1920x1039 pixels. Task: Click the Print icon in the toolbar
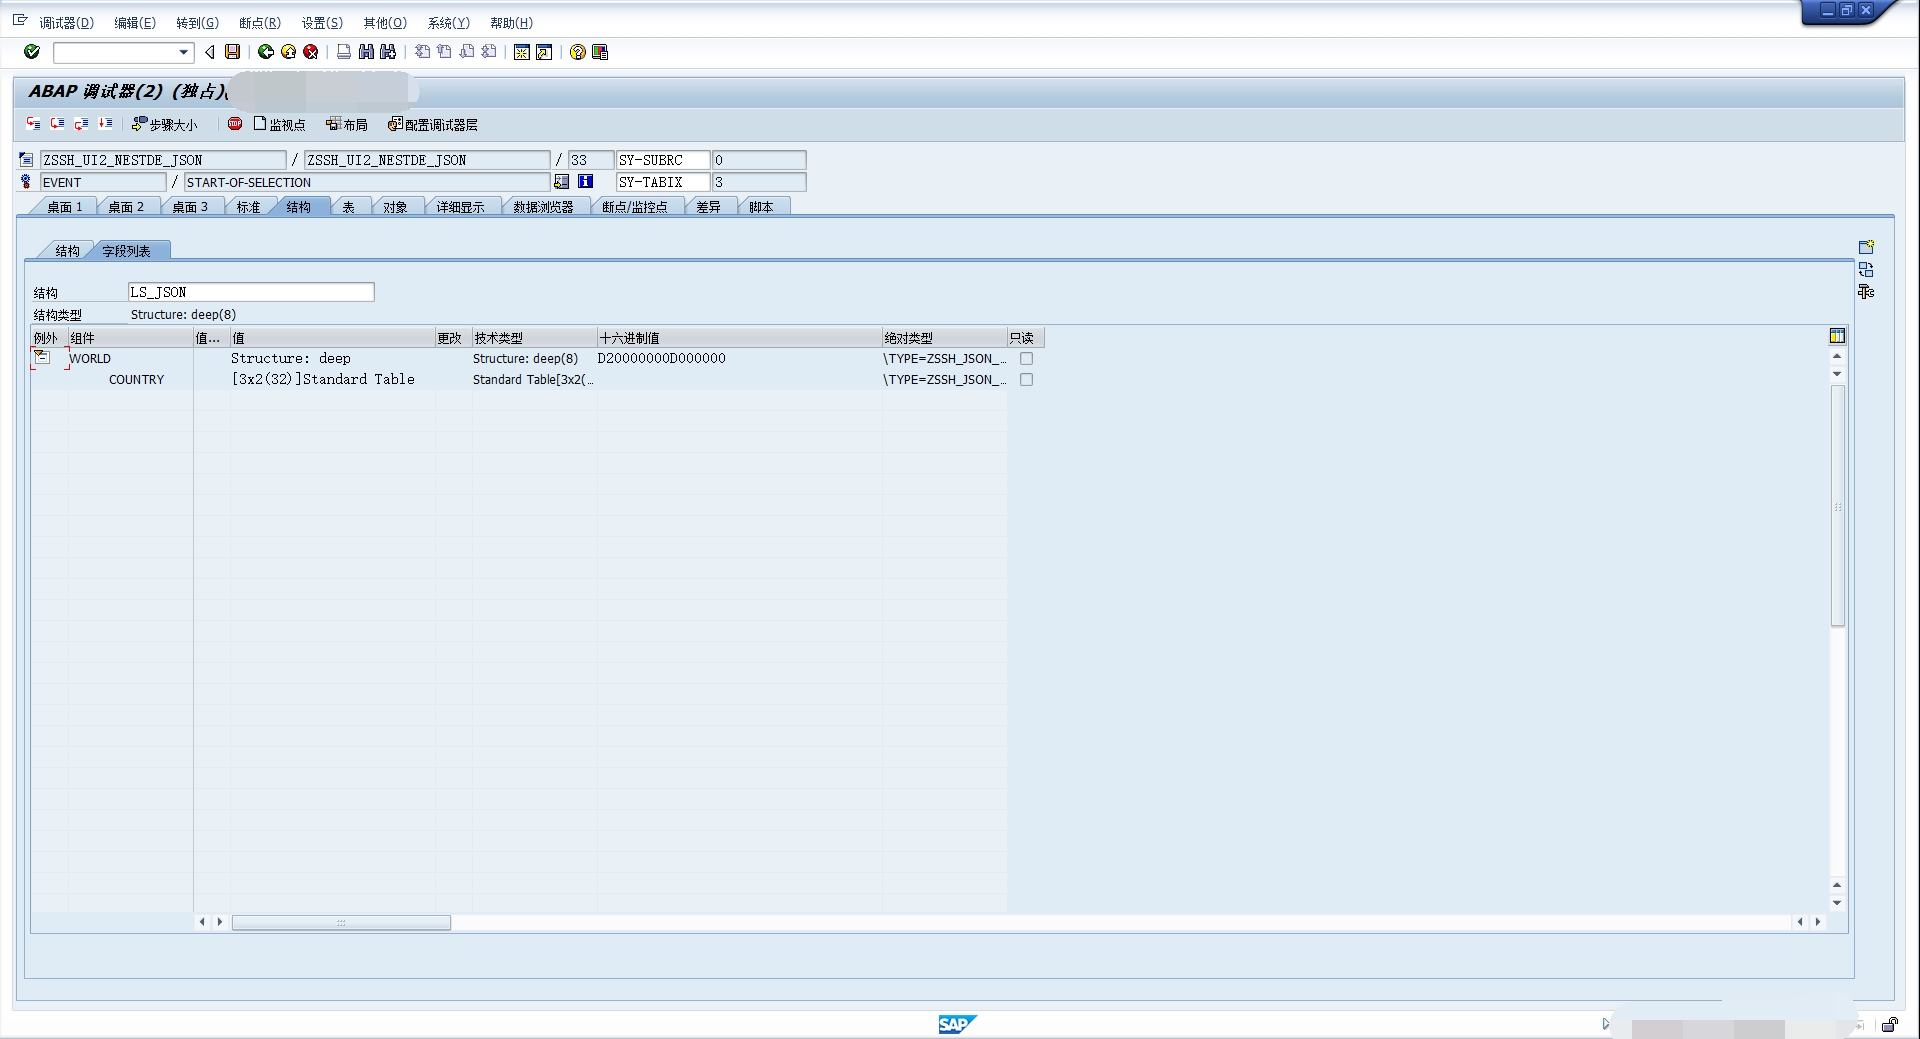pyautogui.click(x=344, y=52)
